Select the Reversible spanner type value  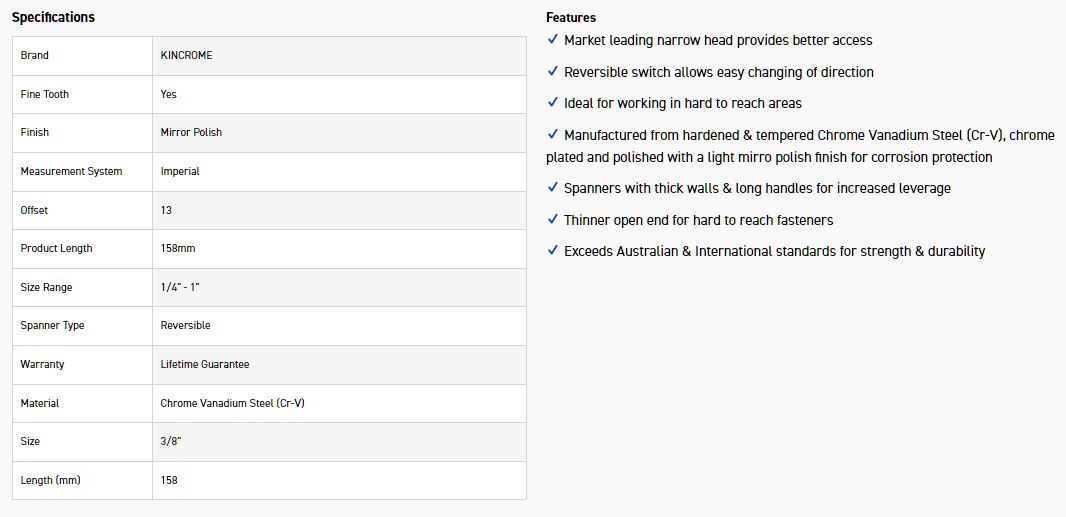point(185,325)
